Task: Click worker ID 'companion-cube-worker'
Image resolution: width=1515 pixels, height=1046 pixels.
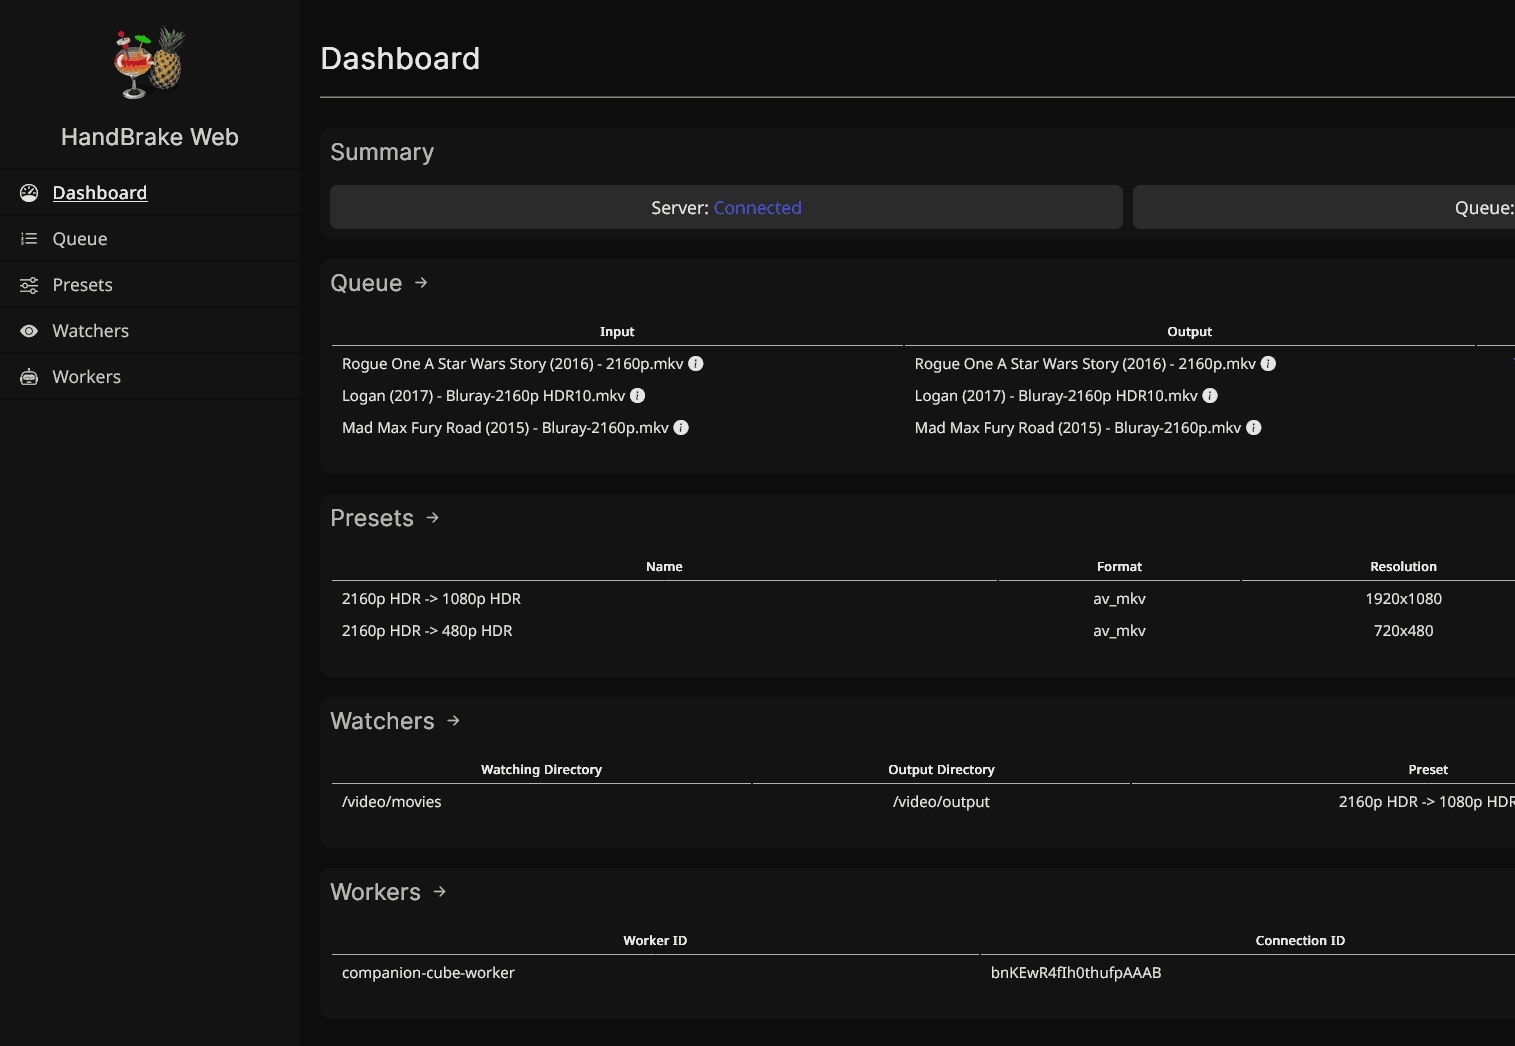Action: click(x=428, y=973)
